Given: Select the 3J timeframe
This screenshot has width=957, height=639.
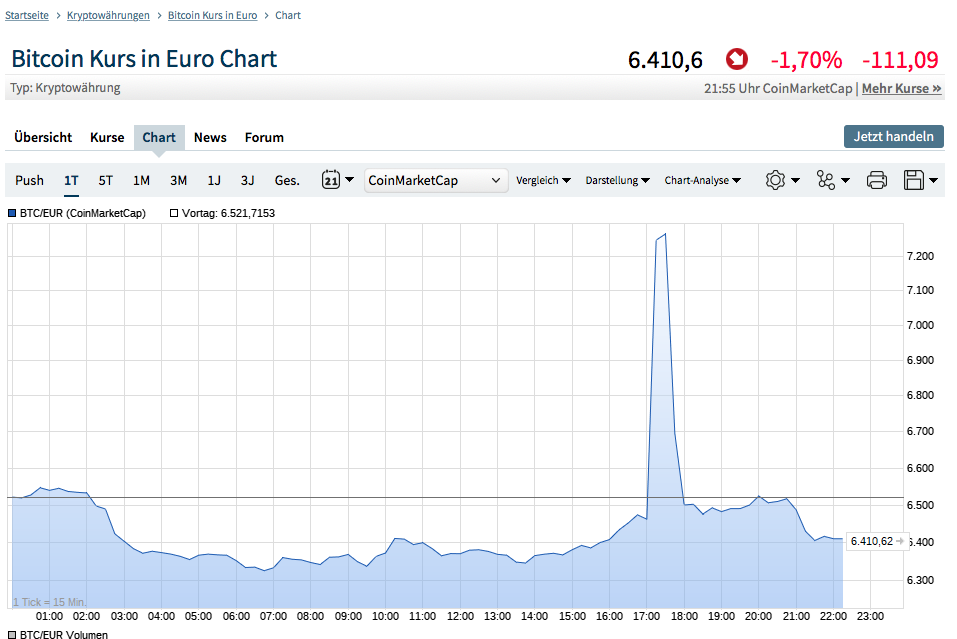Looking at the screenshot, I should 247,181.
